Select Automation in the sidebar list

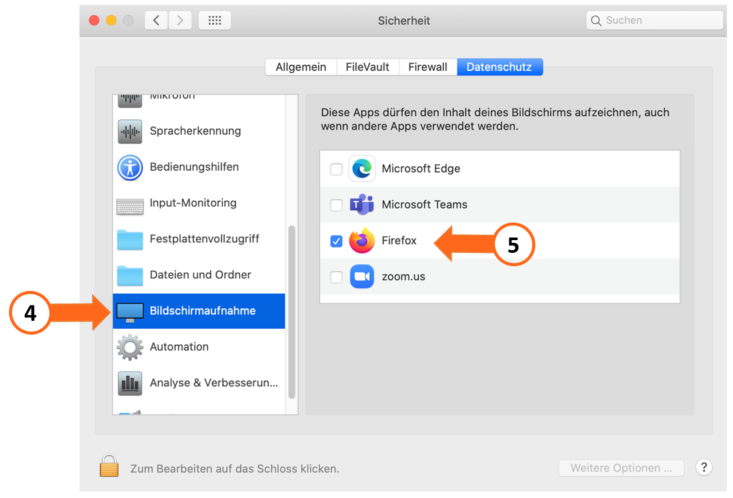tap(199, 347)
